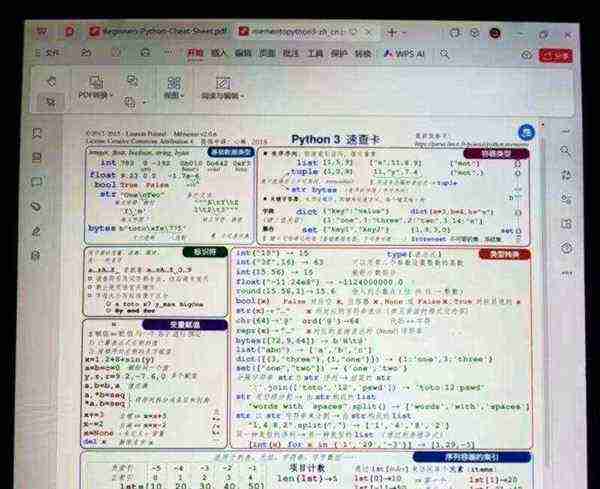The height and width of the screenshot is (489, 600).
Task: Click the search magnifier in the menu bar
Action: point(445,54)
